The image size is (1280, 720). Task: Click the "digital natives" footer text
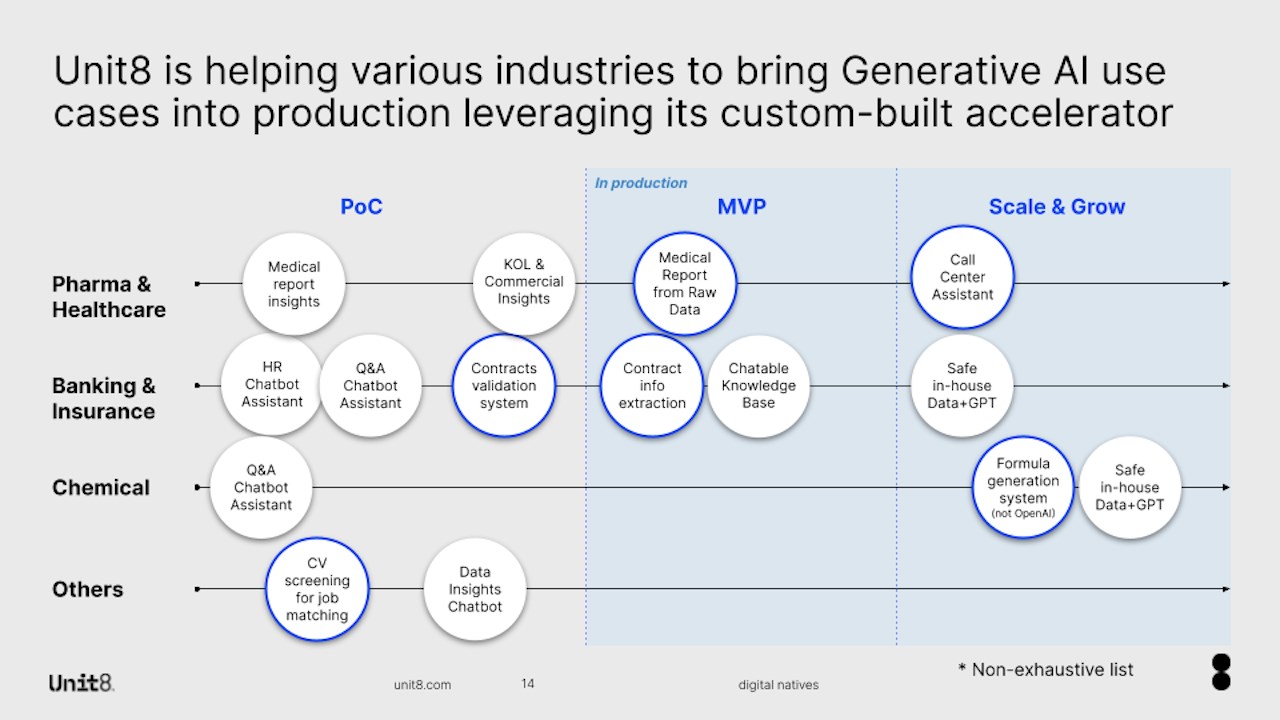point(778,685)
